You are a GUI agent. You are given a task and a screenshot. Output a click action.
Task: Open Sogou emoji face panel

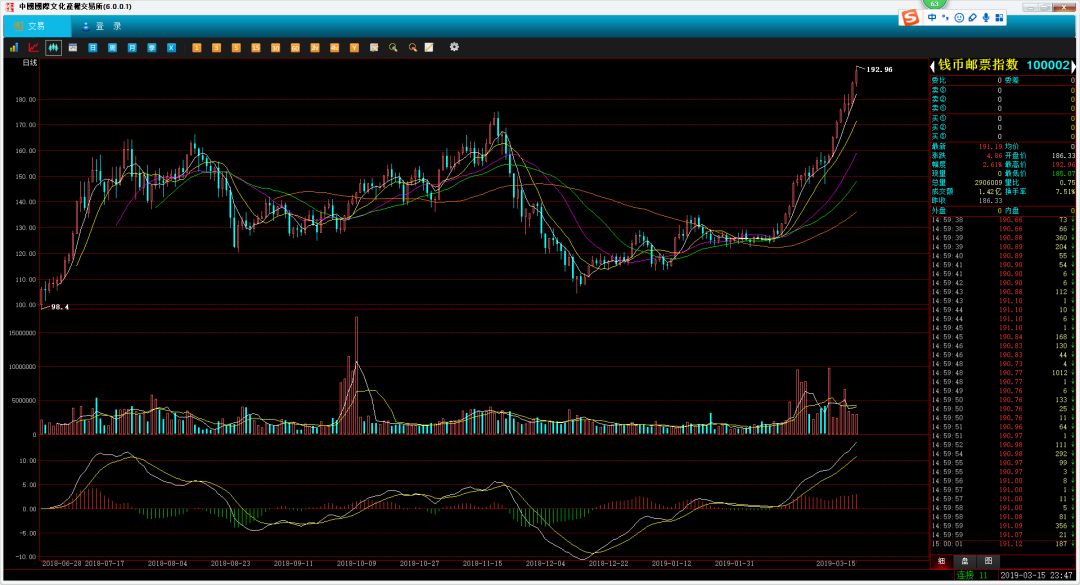pyautogui.click(x=959, y=18)
